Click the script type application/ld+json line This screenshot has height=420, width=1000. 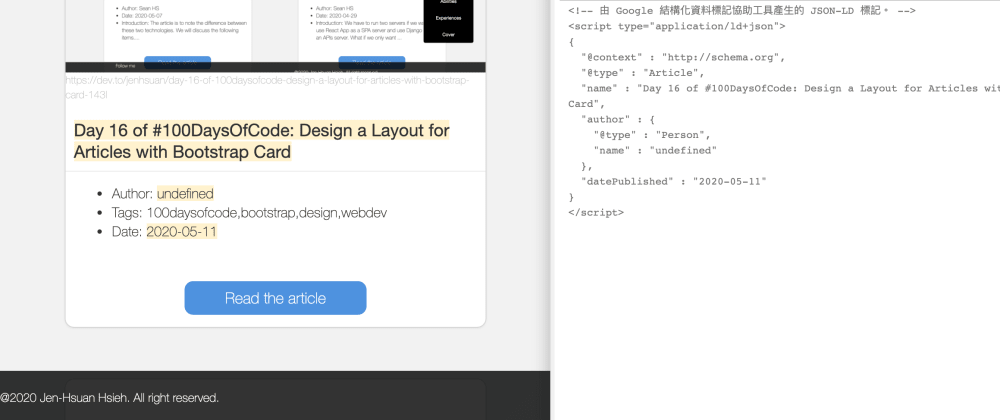(x=677, y=26)
